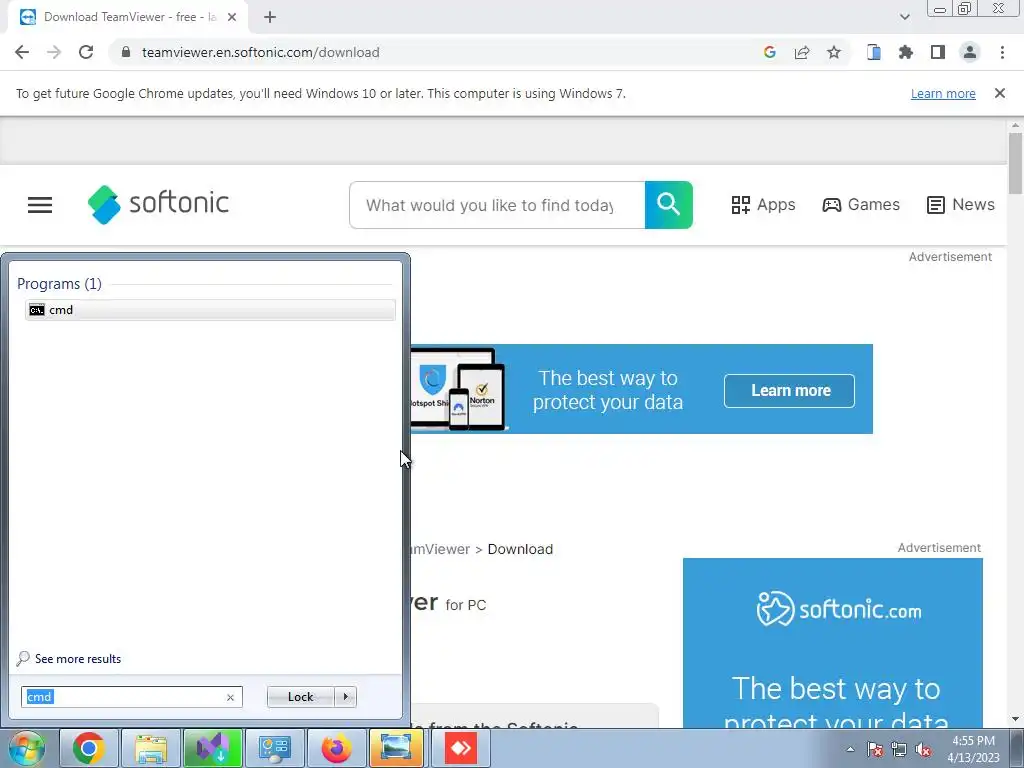Click the Softonic logo

coord(158,204)
